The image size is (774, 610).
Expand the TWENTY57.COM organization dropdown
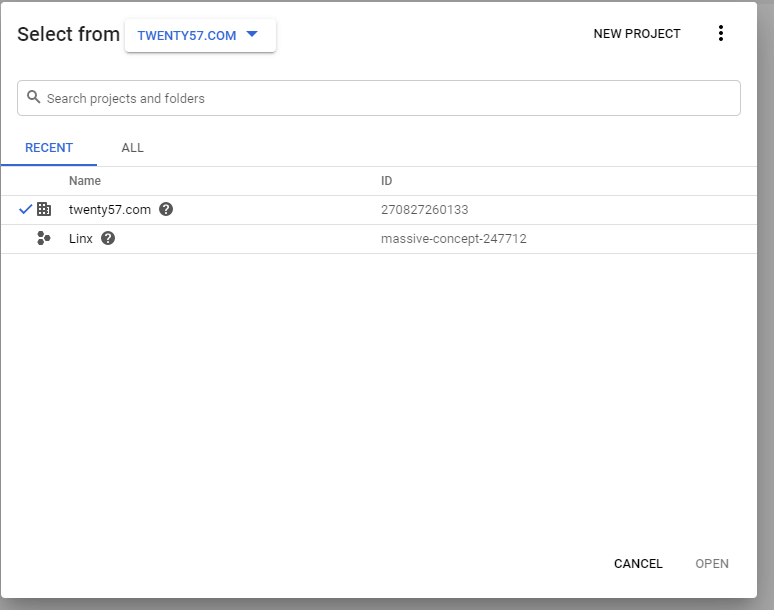(x=200, y=36)
